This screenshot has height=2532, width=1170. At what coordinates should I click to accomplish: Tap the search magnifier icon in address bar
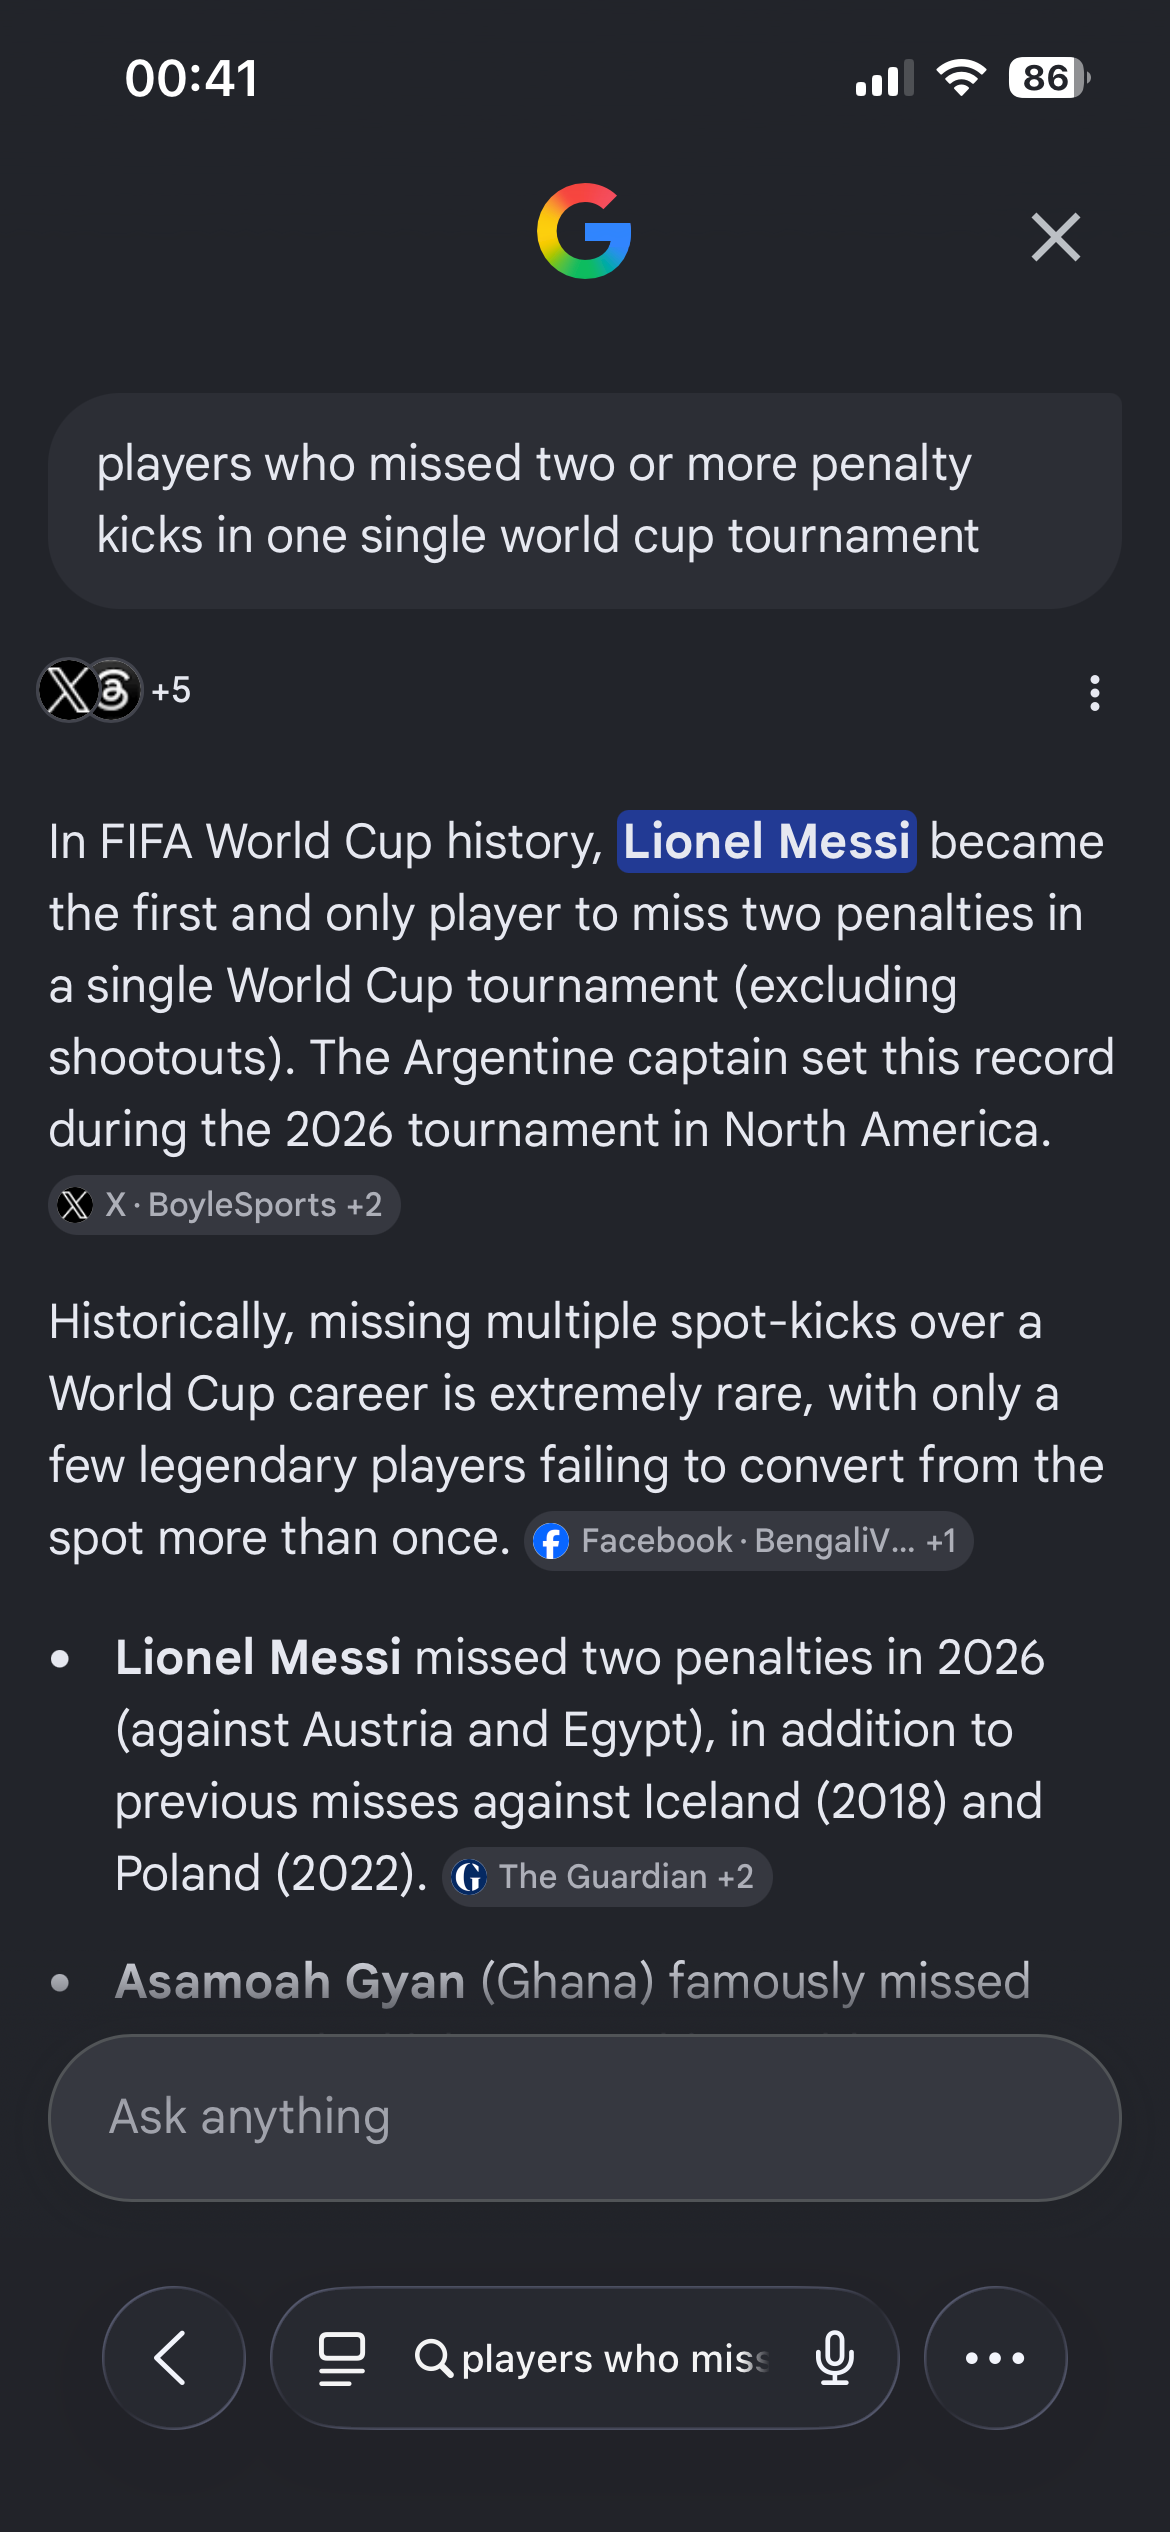pyautogui.click(x=434, y=2358)
